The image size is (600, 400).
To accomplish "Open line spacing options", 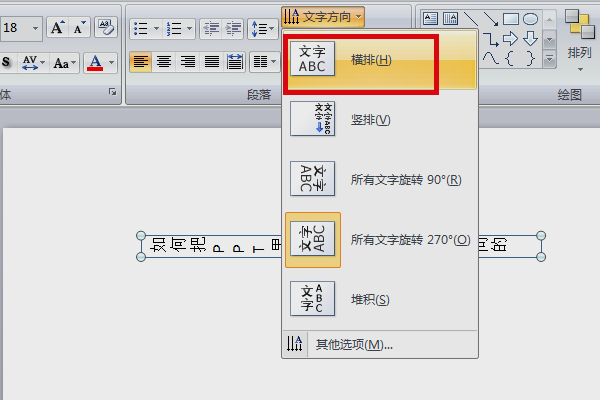I will coord(262,29).
